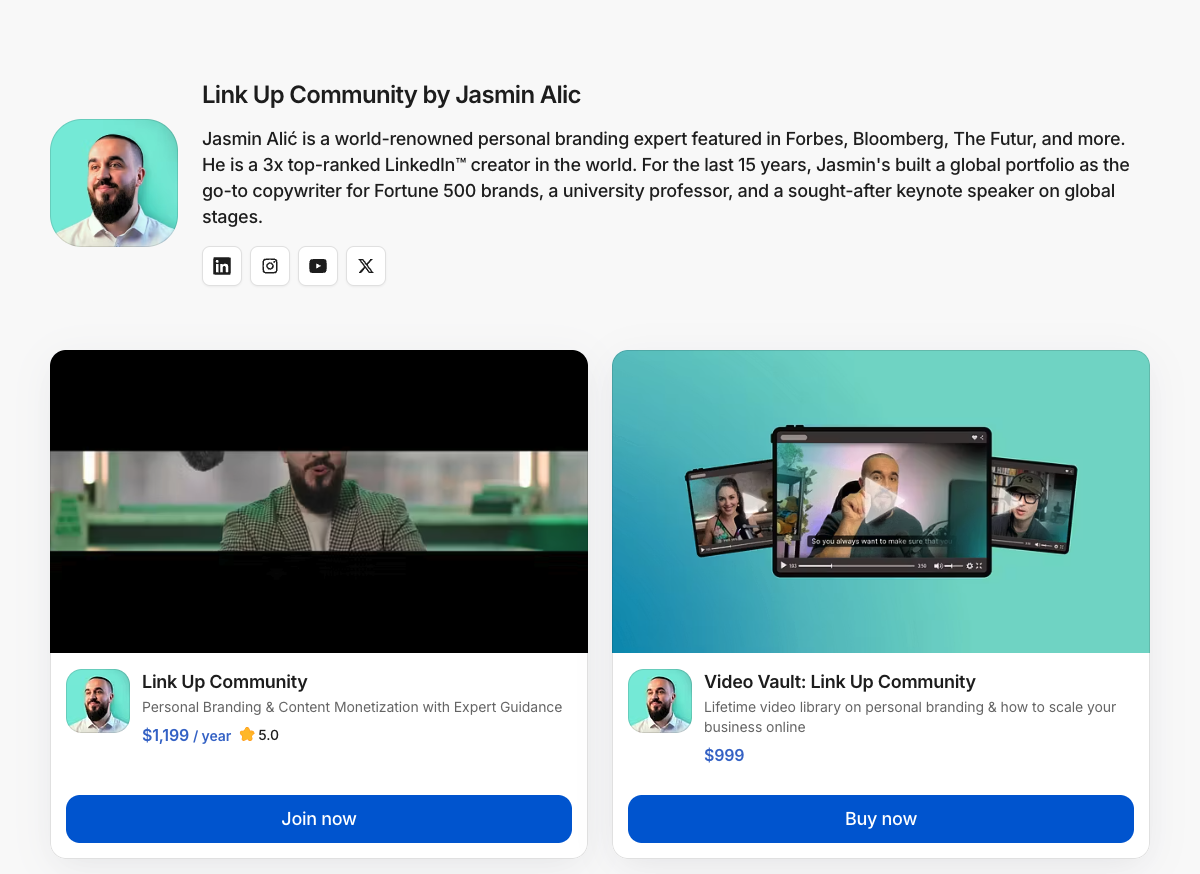Click the speaker volume icon on the preview
The width and height of the screenshot is (1200, 874).
tap(938, 566)
